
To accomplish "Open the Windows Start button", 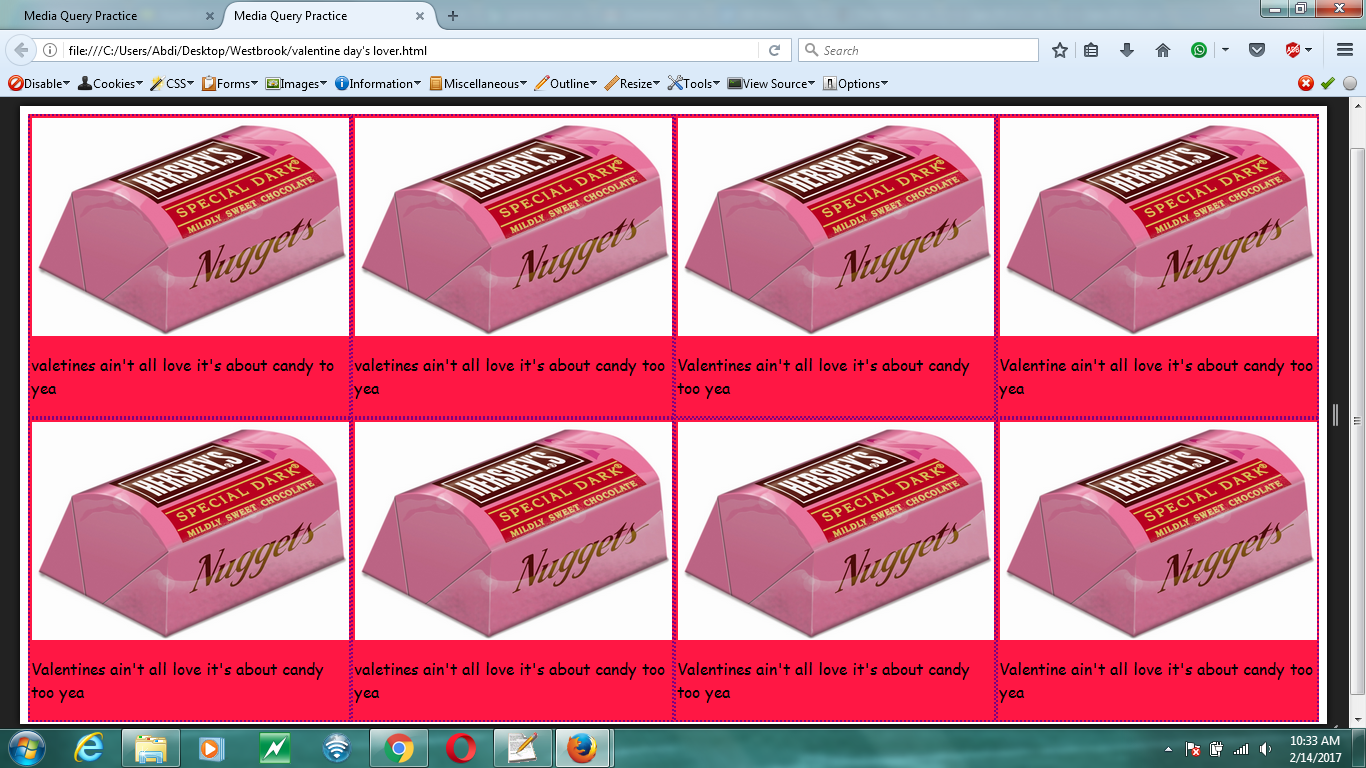I will click(26, 748).
